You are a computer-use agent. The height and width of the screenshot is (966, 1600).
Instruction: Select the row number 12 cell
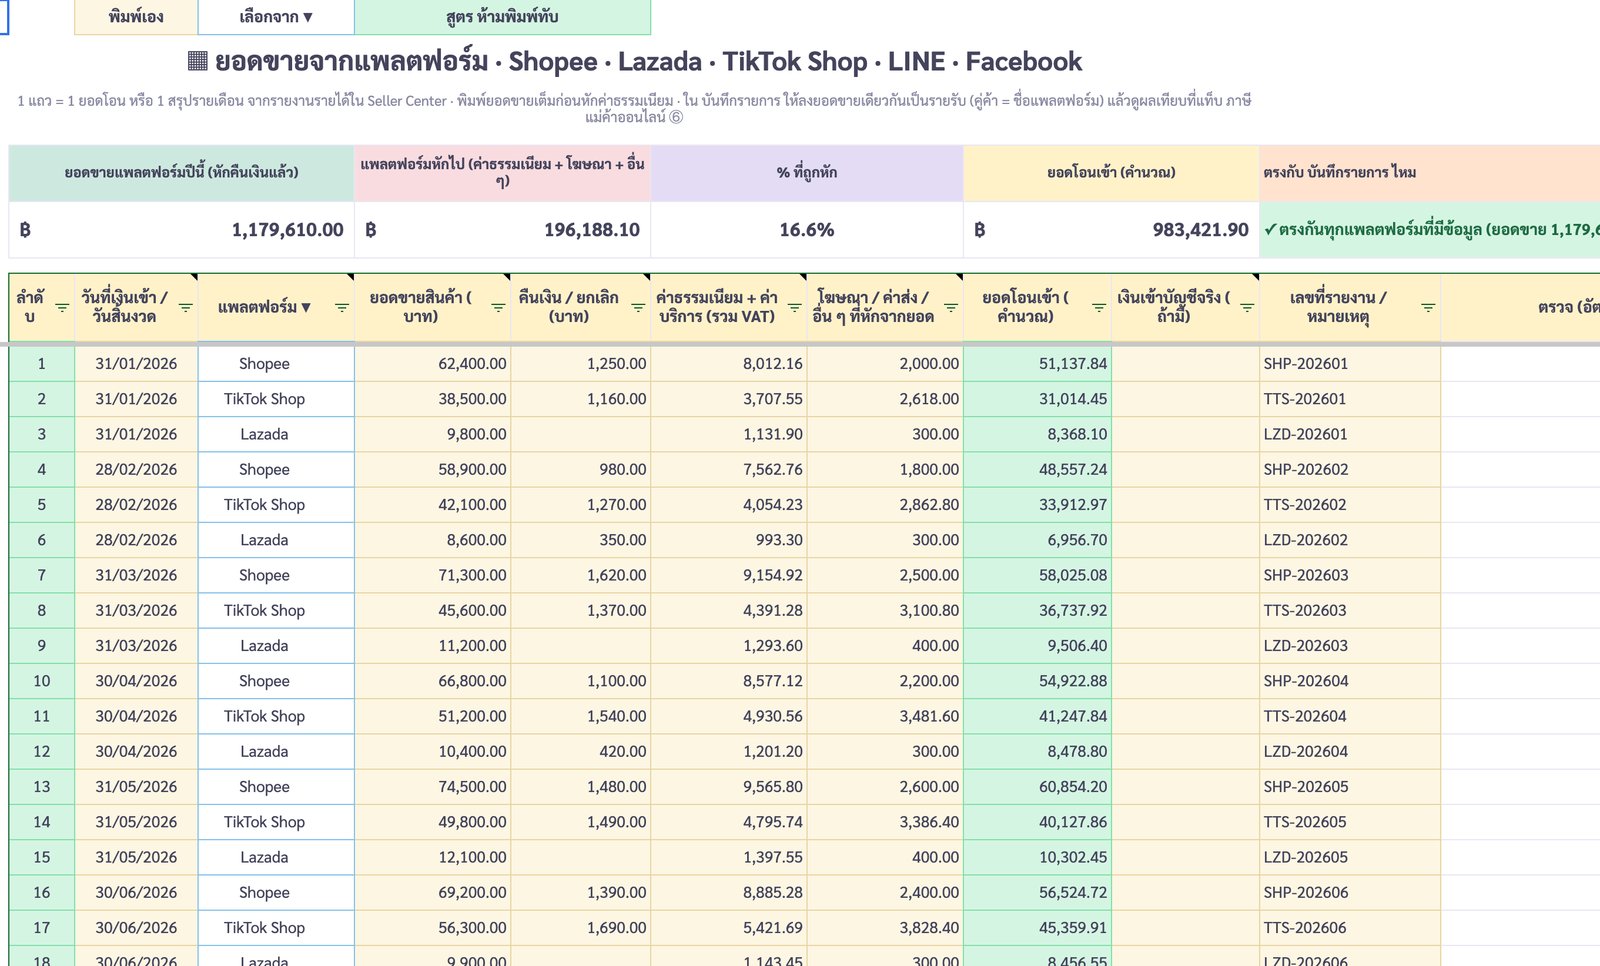[x=42, y=751]
